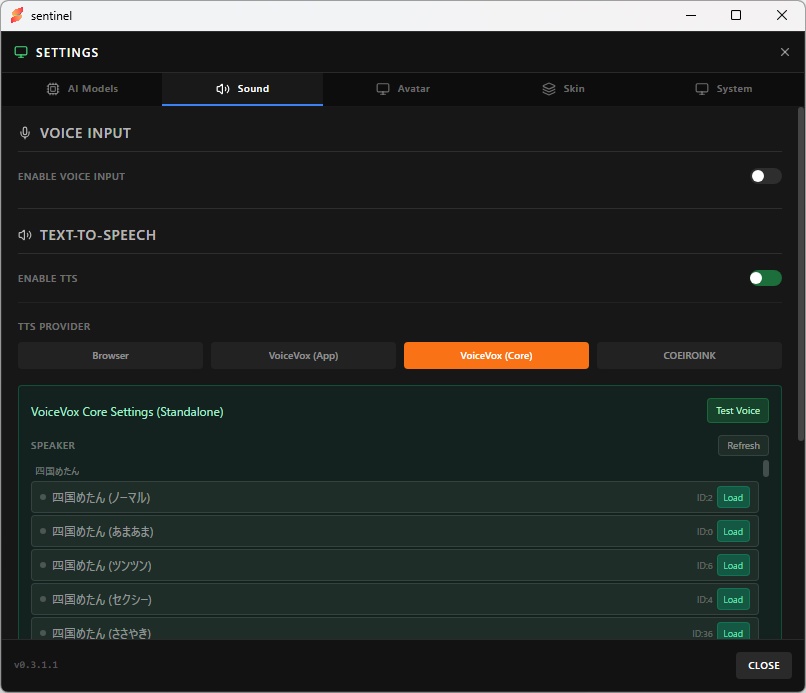Click the speaker icon on Sound tab
The width and height of the screenshot is (806, 693).
[x=223, y=89]
